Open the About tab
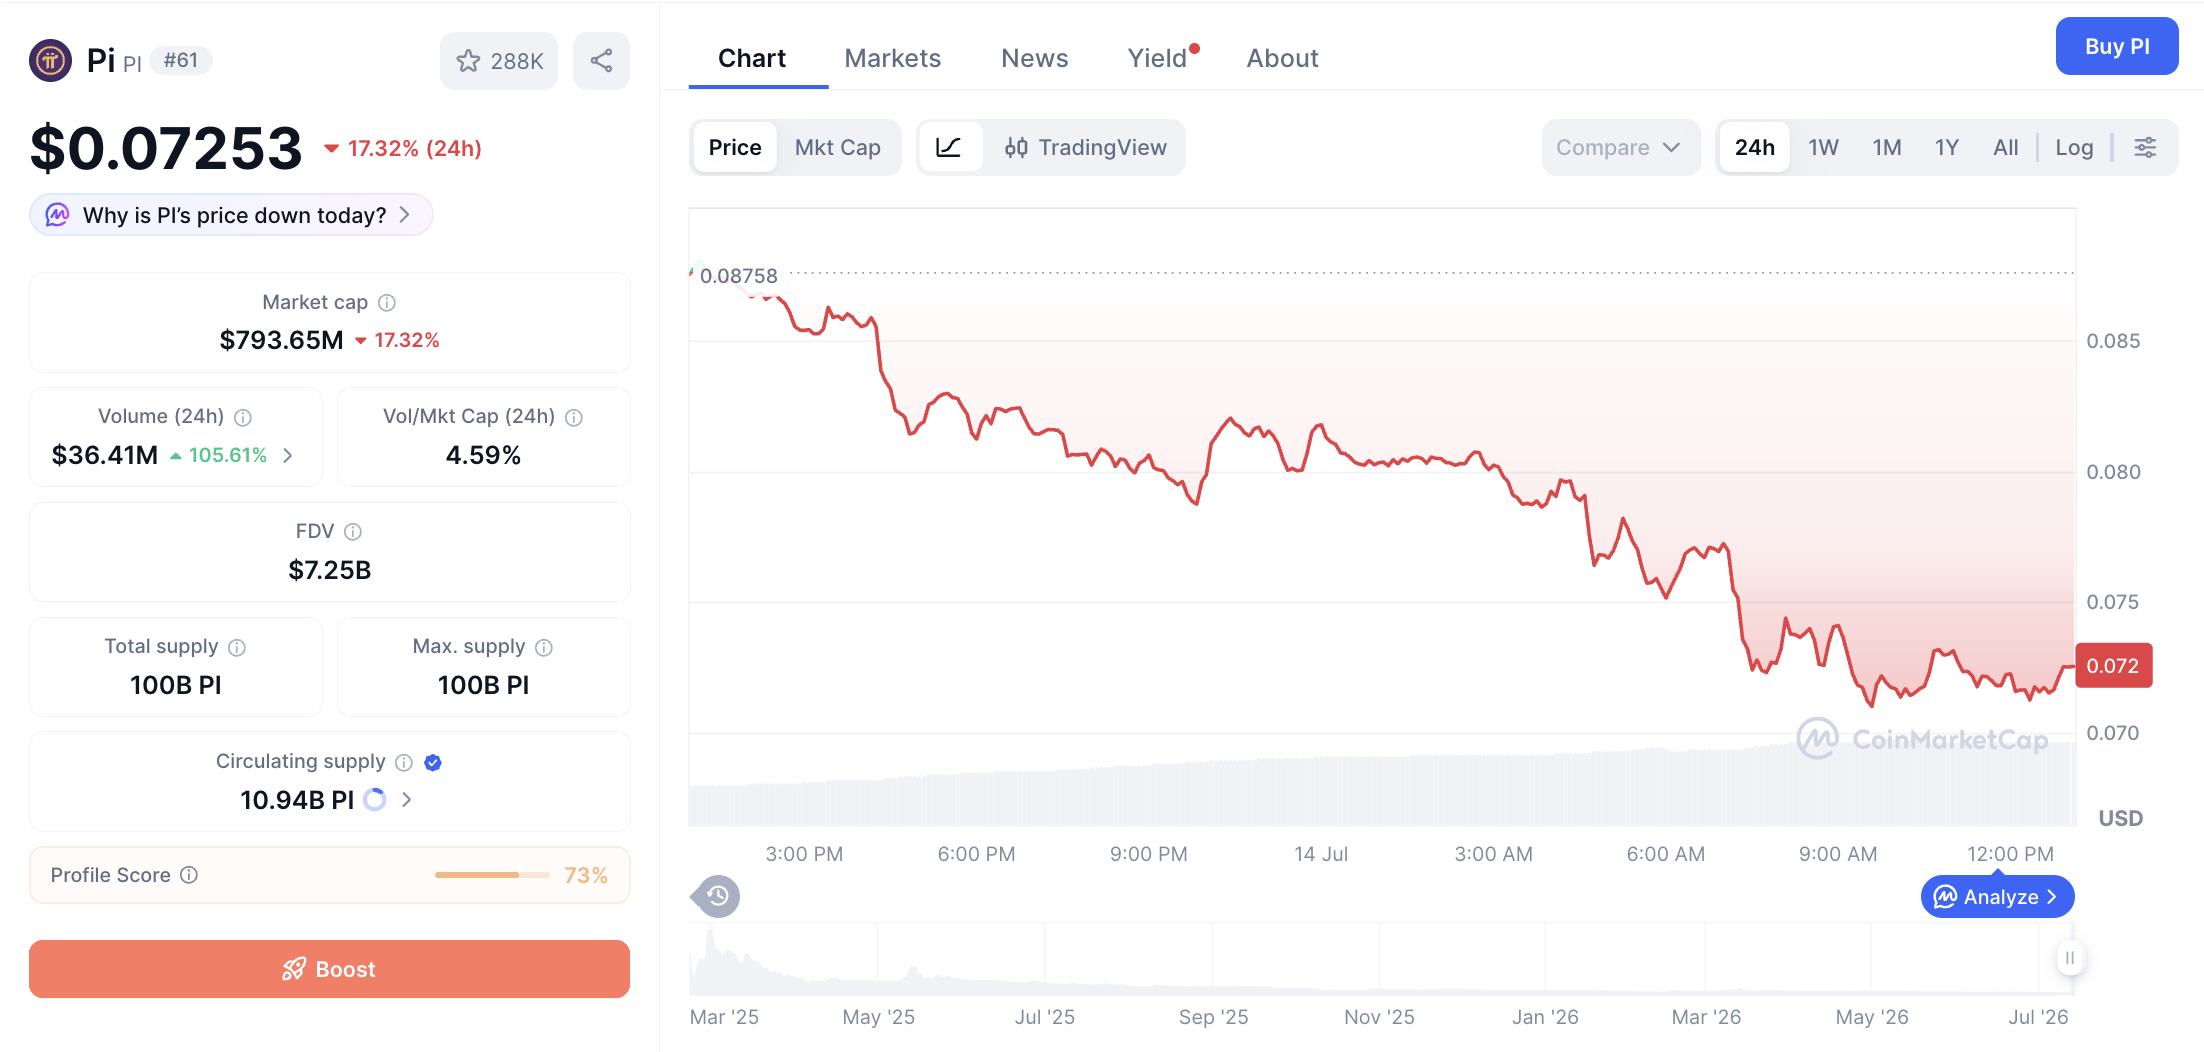The width and height of the screenshot is (2204, 1052). tap(1283, 58)
